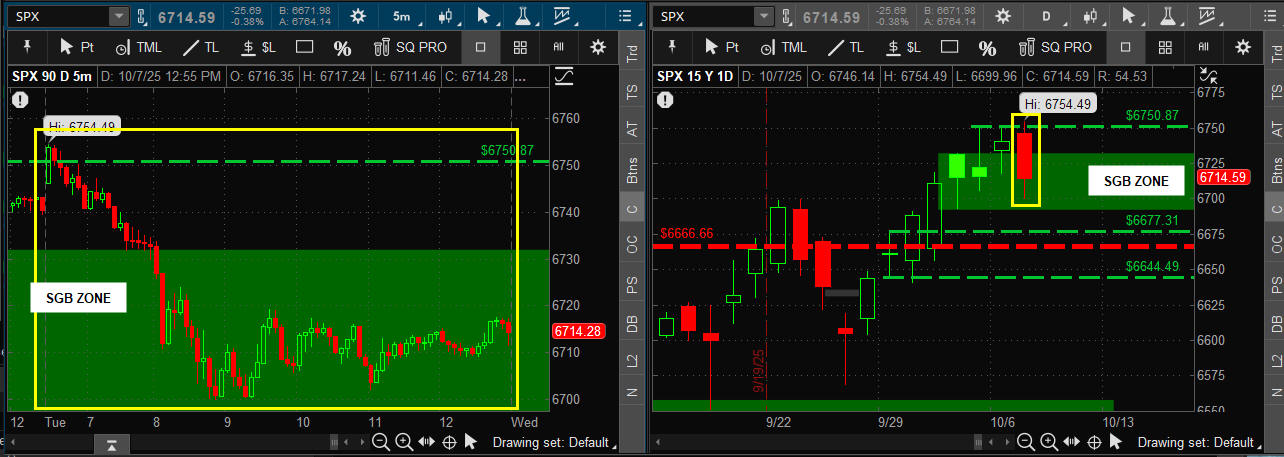Switch to grid layout in right panel

point(1166,47)
